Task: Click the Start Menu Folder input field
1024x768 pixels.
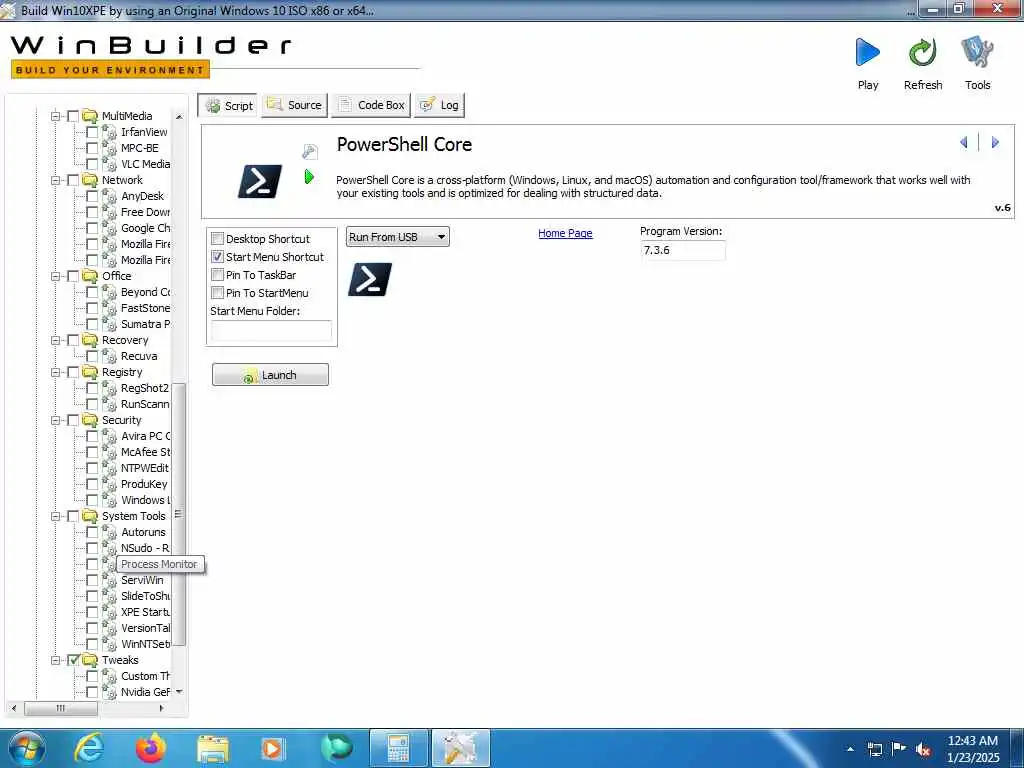Action: click(x=271, y=330)
